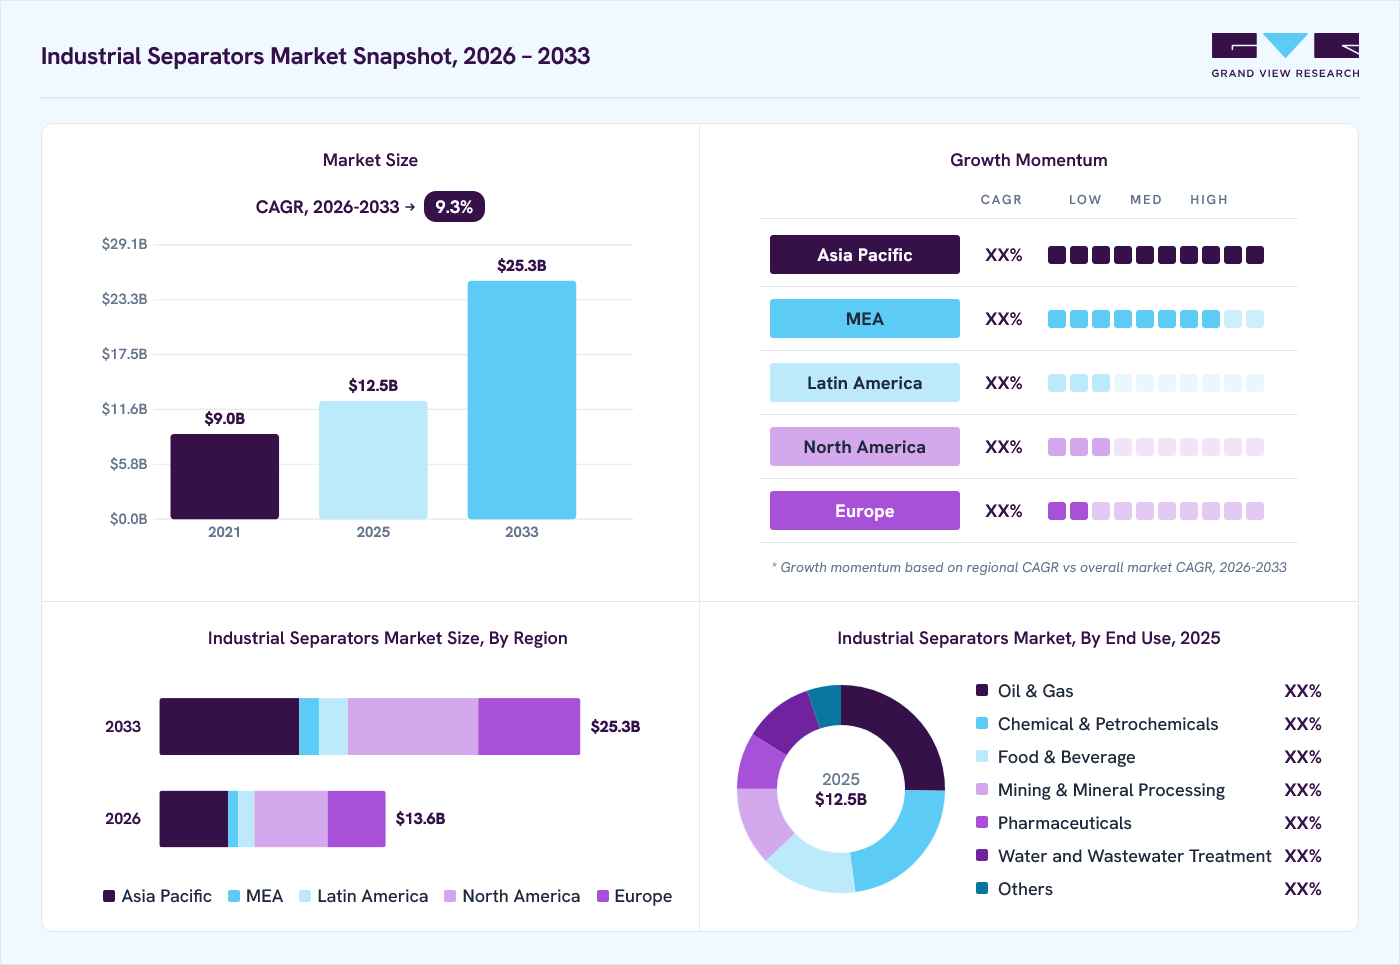The height and width of the screenshot is (965, 1400).
Task: Click the "HIGH" column header
Action: (x=1209, y=200)
